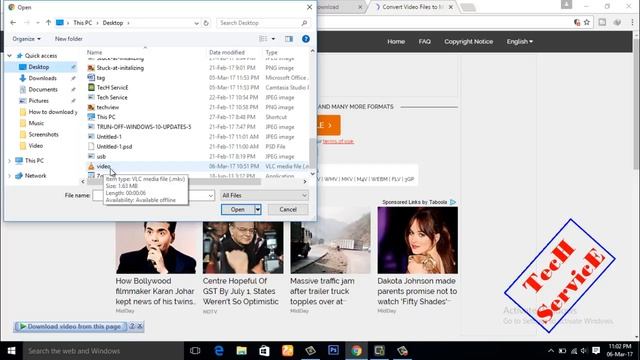Click the search magnifier in Search Desktop
This screenshot has height=360, width=640.
pyautogui.click(x=304, y=23)
